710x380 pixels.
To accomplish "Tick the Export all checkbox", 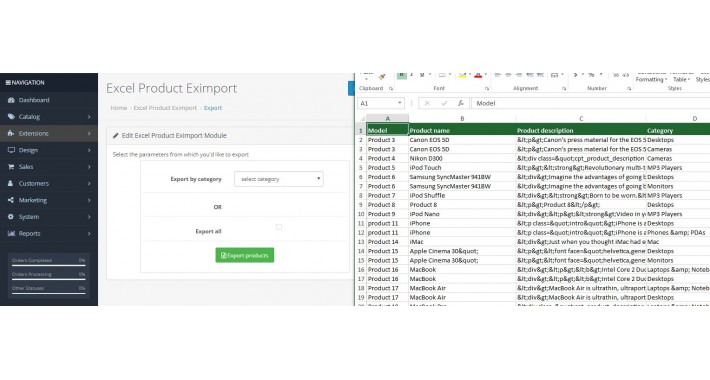I will pyautogui.click(x=279, y=227).
